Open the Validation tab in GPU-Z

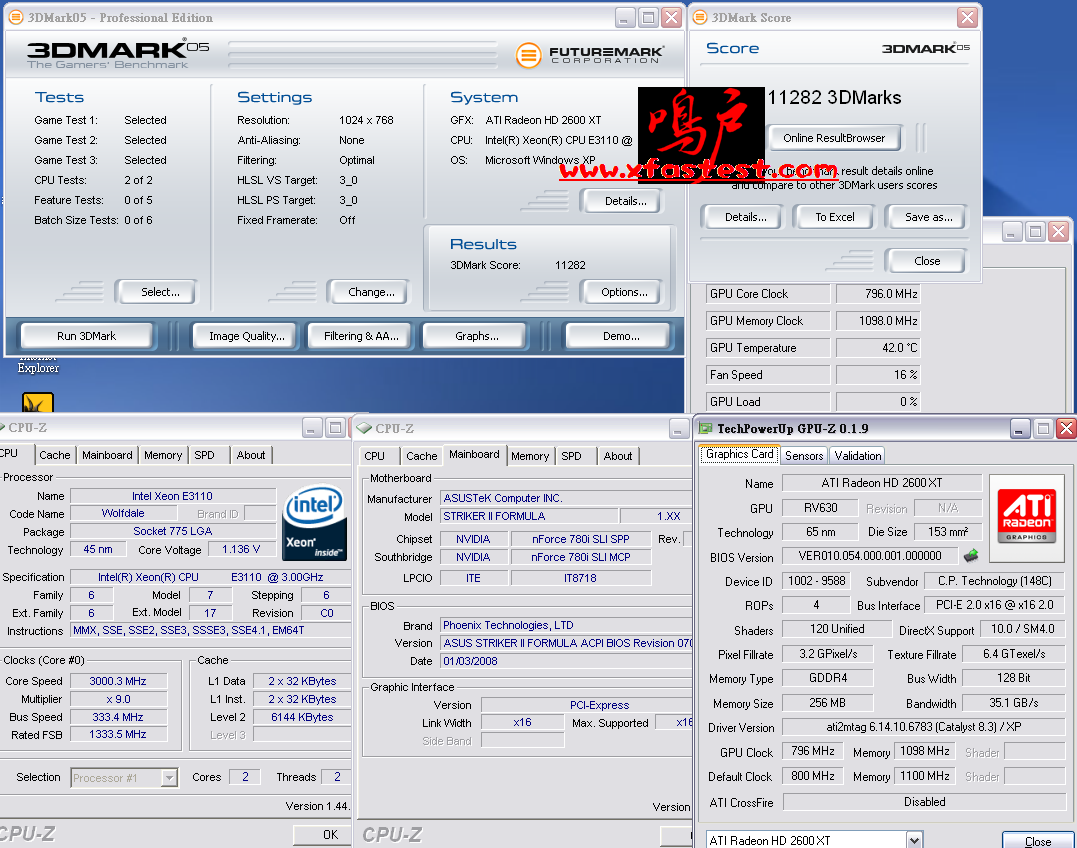pos(858,455)
